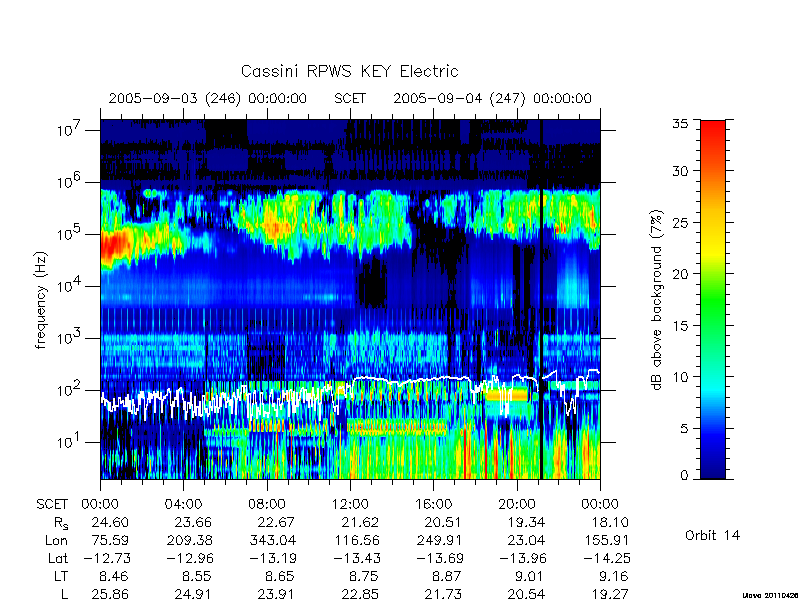The width and height of the screenshot is (800, 600).
Task: Click the Rs value 21.62
Action: point(360,522)
